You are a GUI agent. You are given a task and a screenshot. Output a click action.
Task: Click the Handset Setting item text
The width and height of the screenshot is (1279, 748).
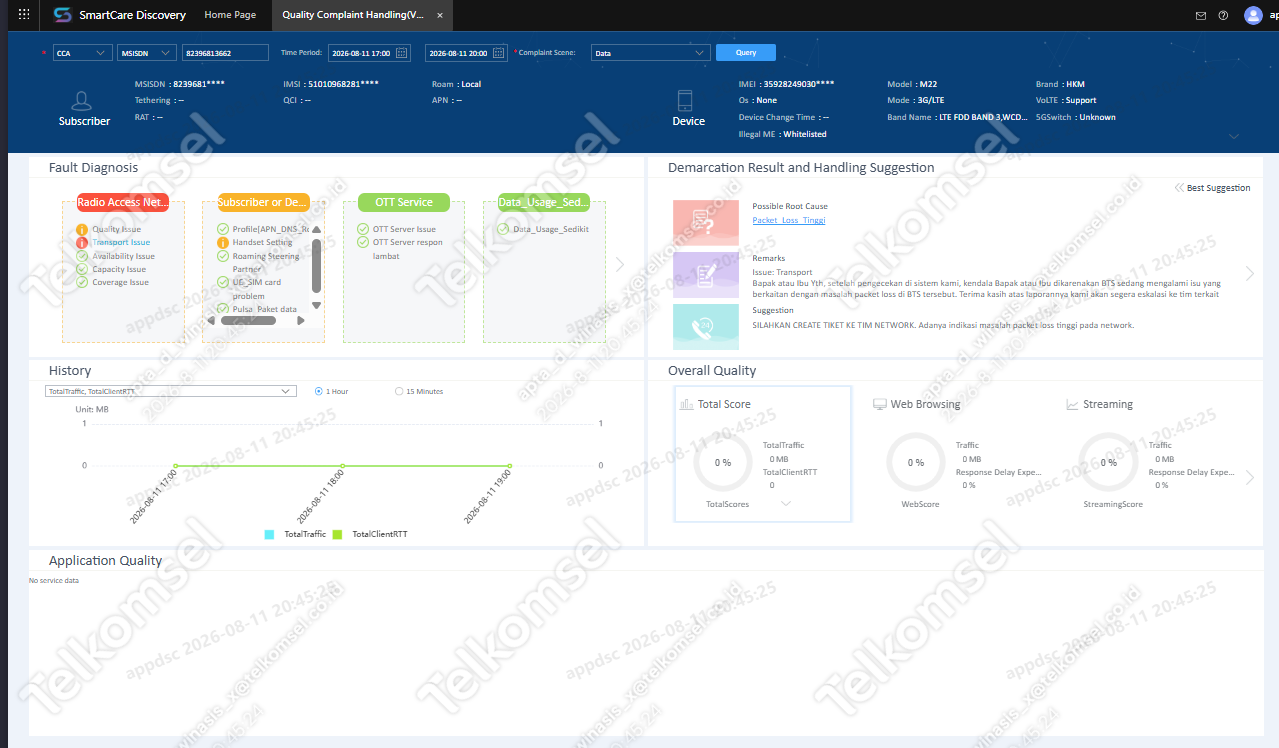pos(263,243)
